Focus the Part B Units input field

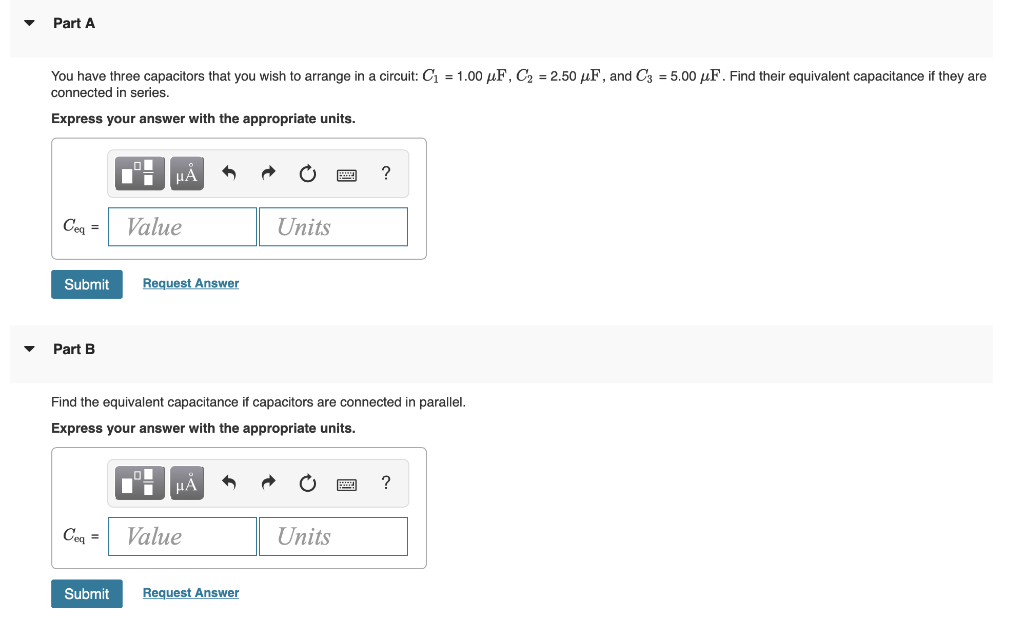coord(333,536)
